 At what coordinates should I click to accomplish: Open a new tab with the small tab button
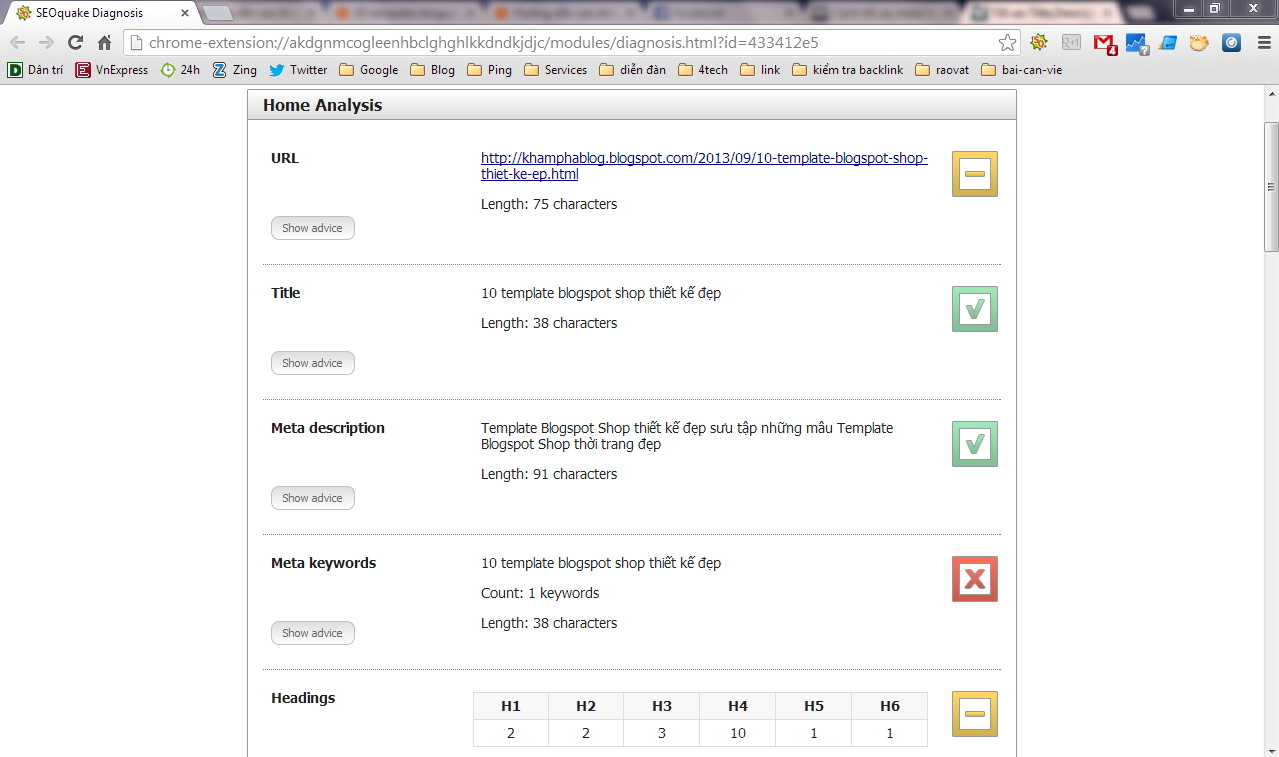218,14
